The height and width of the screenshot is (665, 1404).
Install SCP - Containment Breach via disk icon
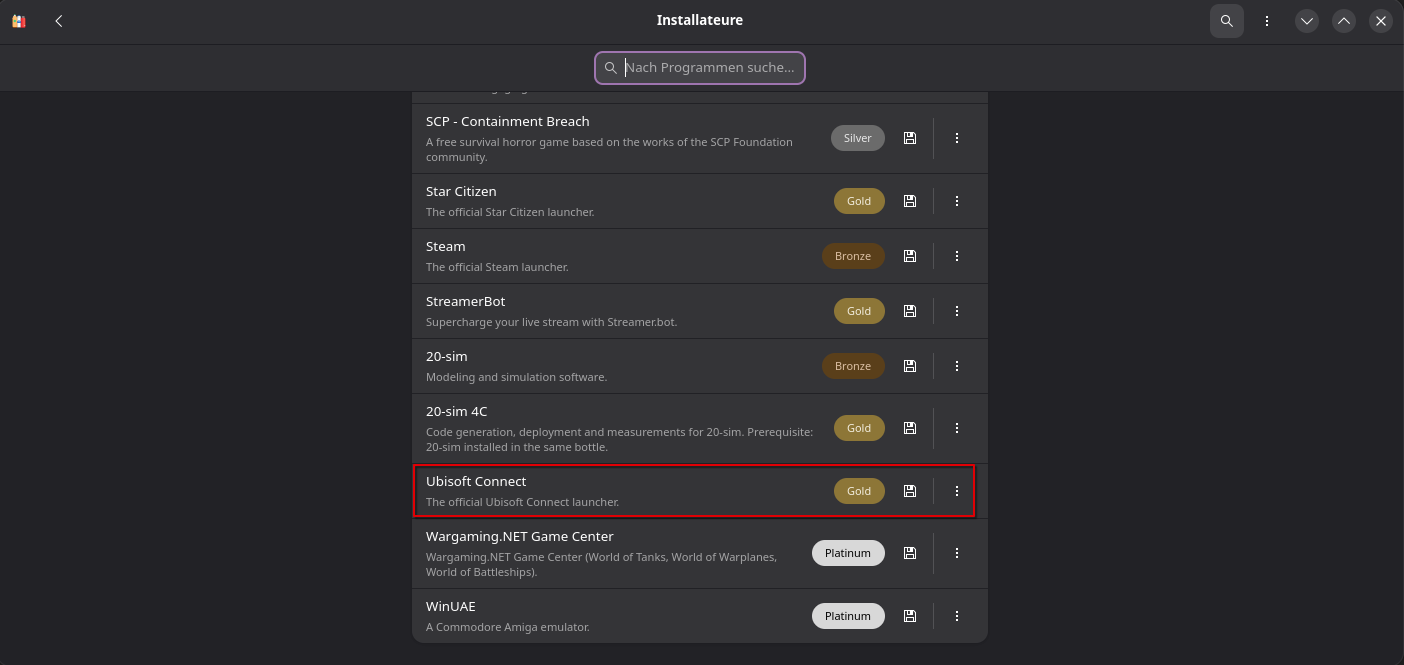(910, 138)
